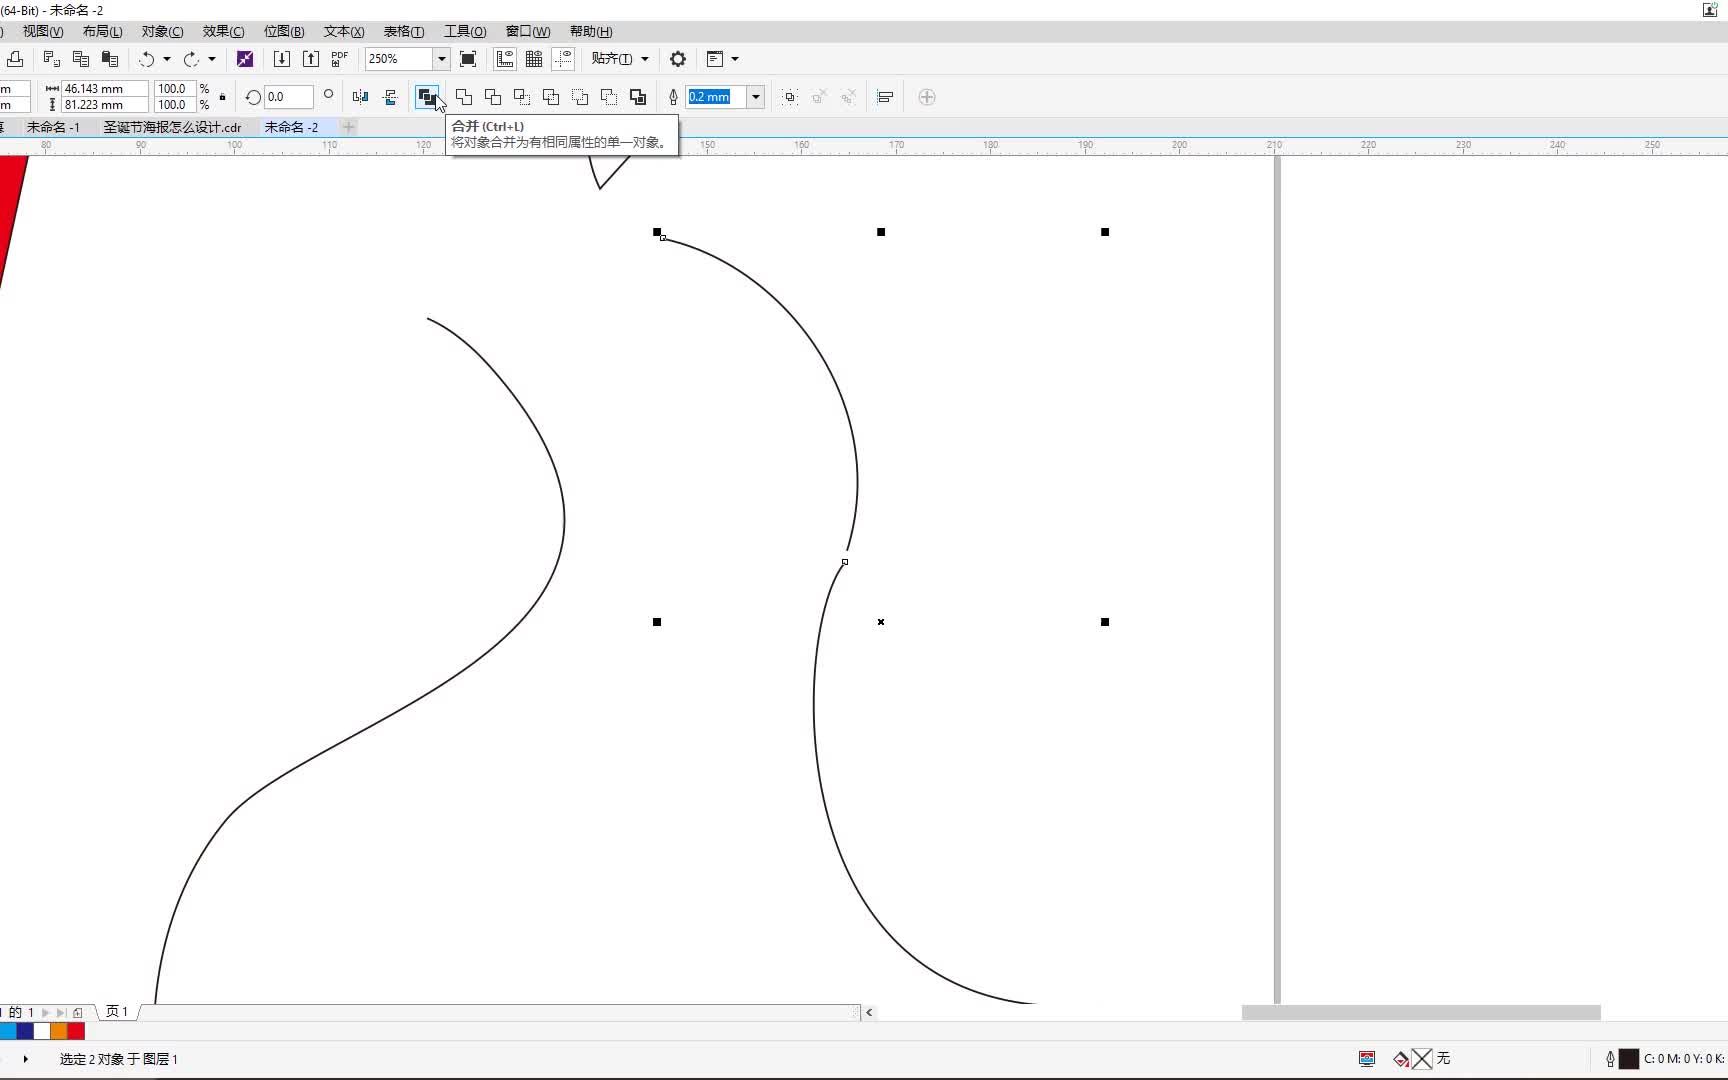Select the 页1 page tab
Image resolution: width=1728 pixels, height=1080 pixels.
click(117, 1012)
